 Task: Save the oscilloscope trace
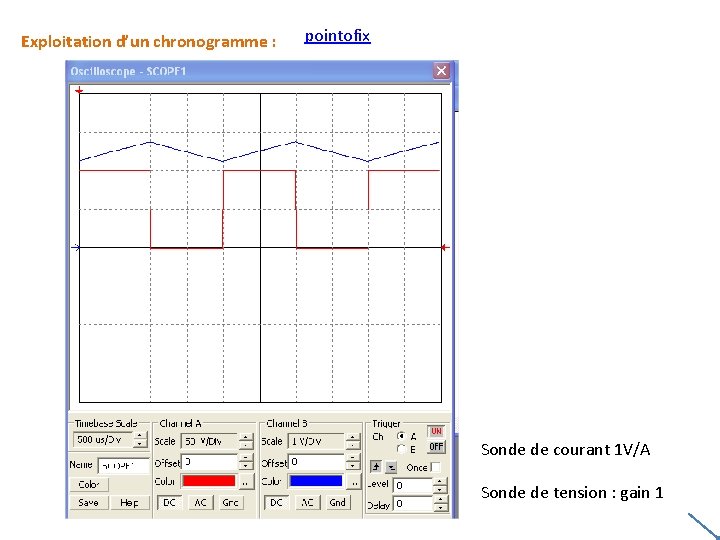(89, 502)
